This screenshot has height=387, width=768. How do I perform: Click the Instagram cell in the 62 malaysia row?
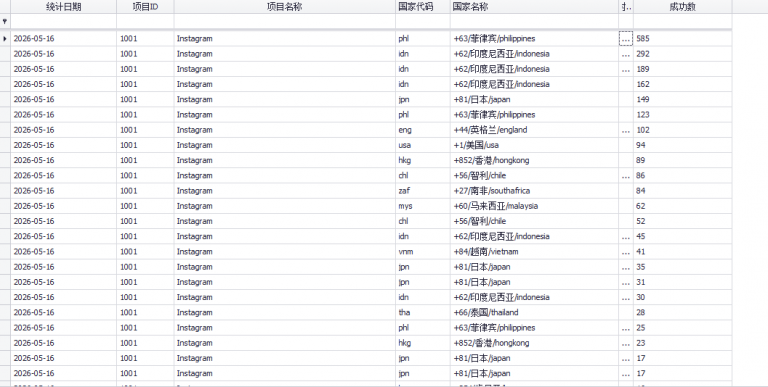coord(285,206)
